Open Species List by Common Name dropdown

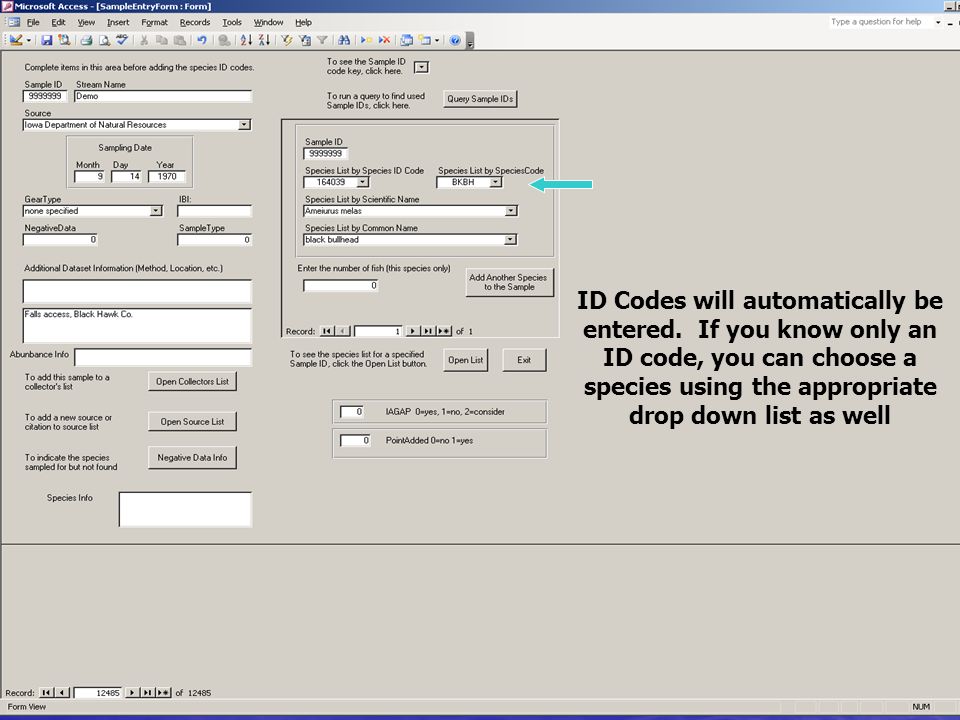[510, 239]
